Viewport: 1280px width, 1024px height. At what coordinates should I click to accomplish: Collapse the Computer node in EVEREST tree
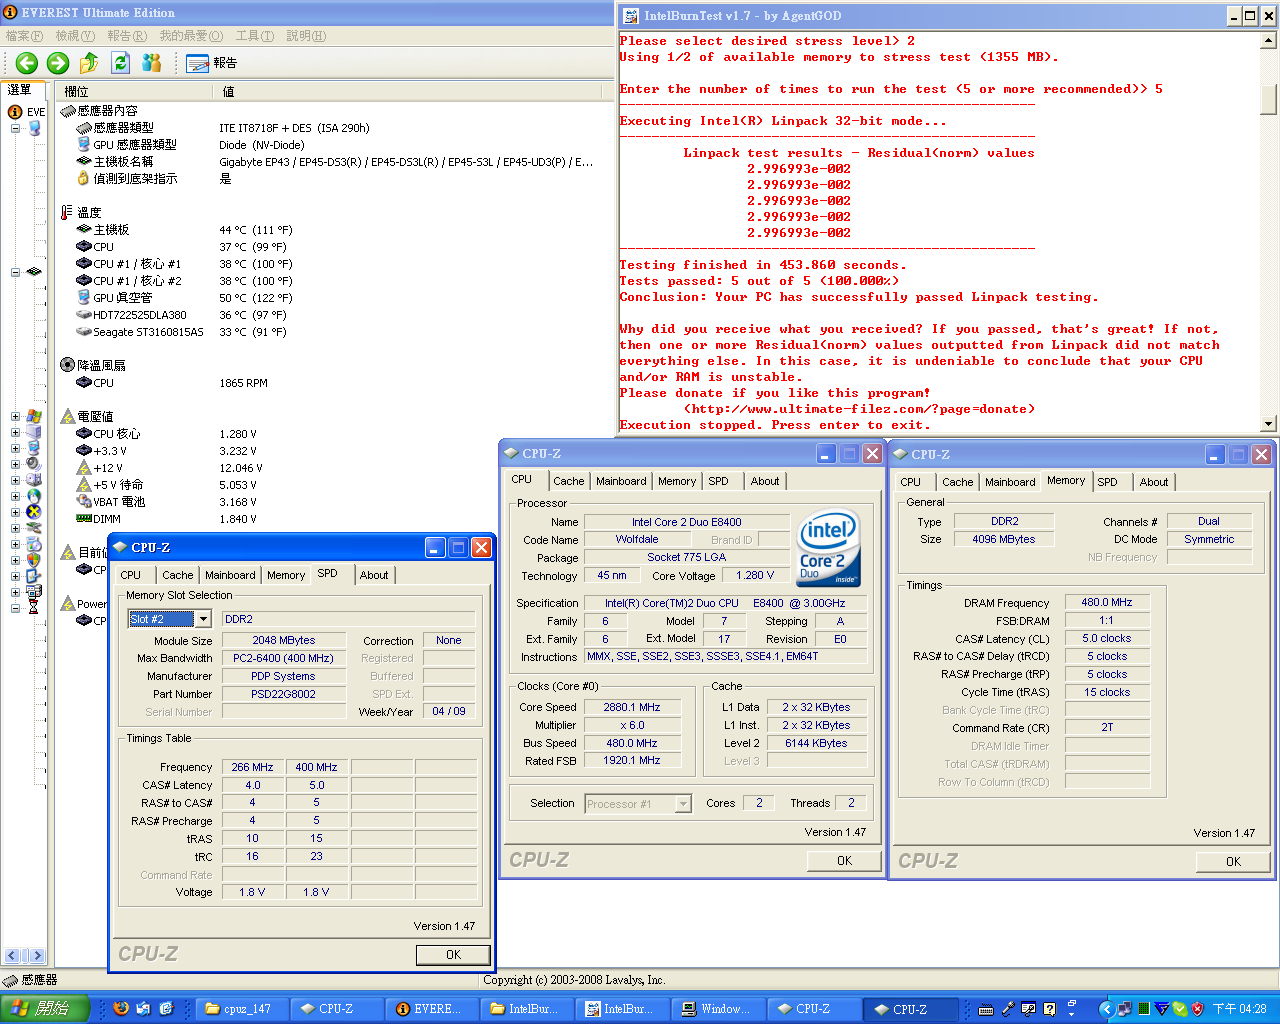[x=15, y=128]
